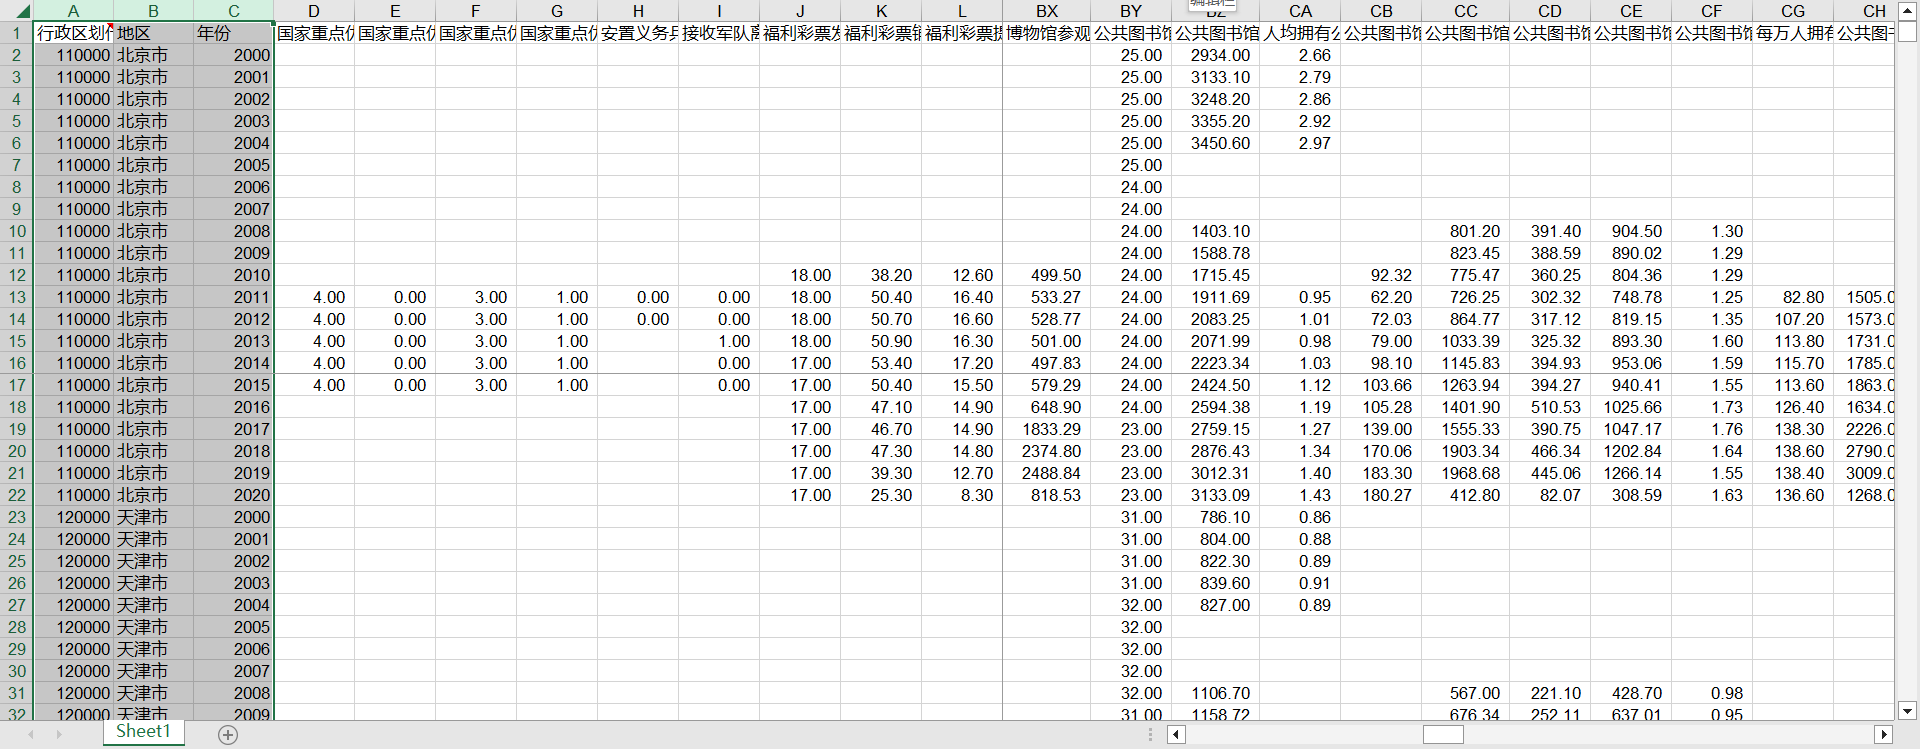Select the cell with value 1403.10
The image size is (1920, 749).
[1215, 231]
